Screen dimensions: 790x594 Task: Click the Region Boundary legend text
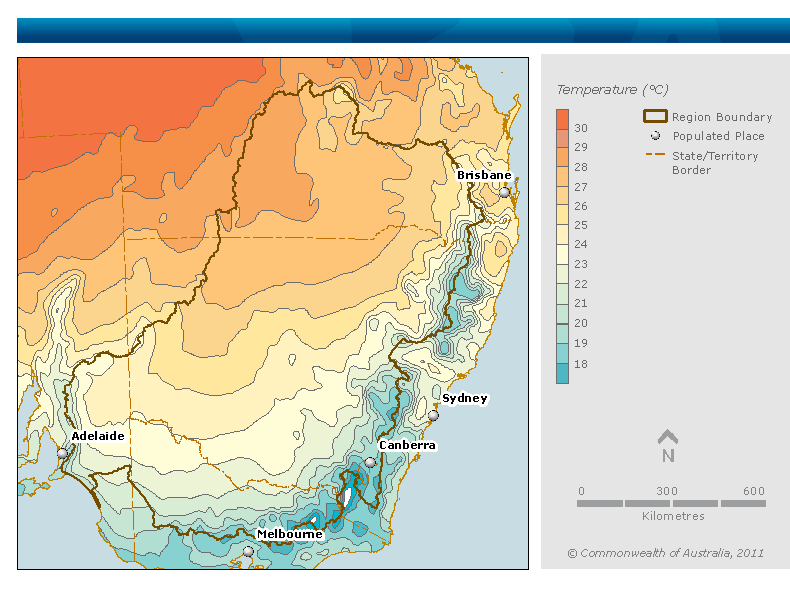point(722,117)
